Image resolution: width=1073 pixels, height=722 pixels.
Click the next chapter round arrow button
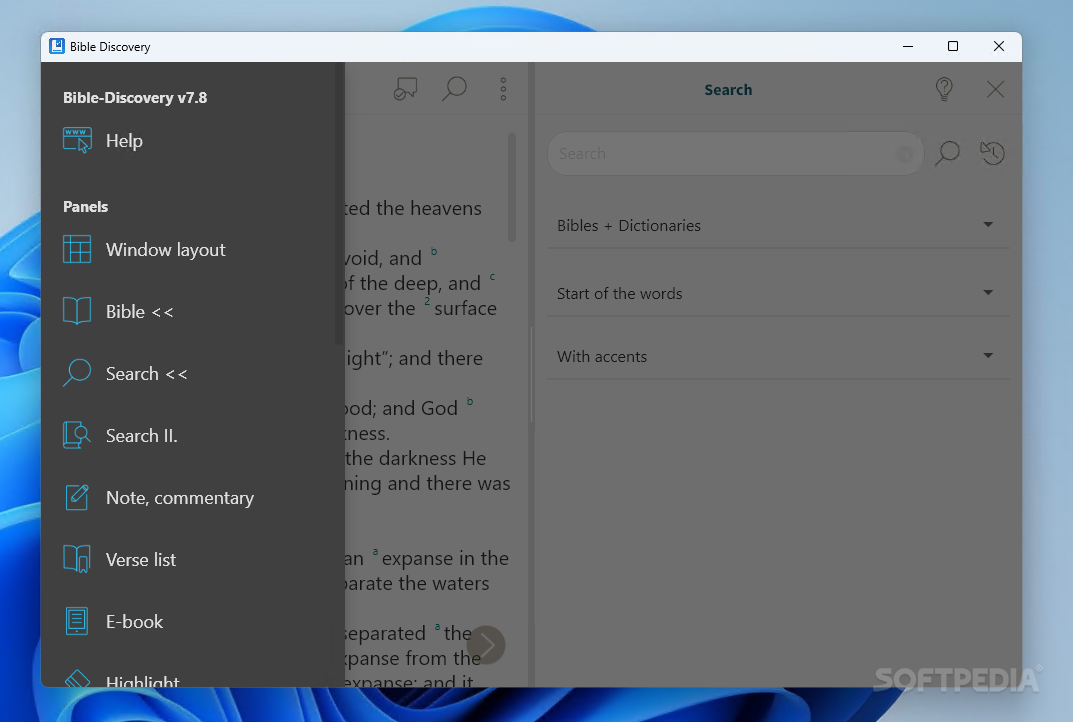click(x=486, y=645)
